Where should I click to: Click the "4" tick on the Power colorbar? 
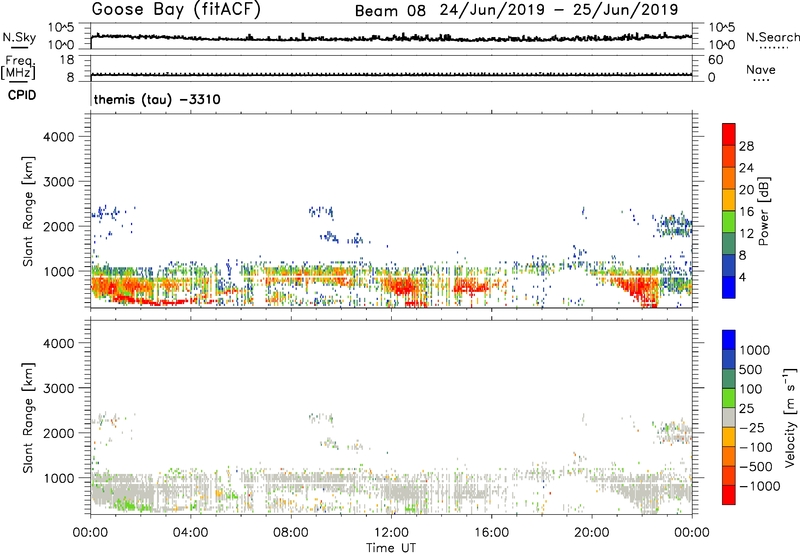coord(743,278)
